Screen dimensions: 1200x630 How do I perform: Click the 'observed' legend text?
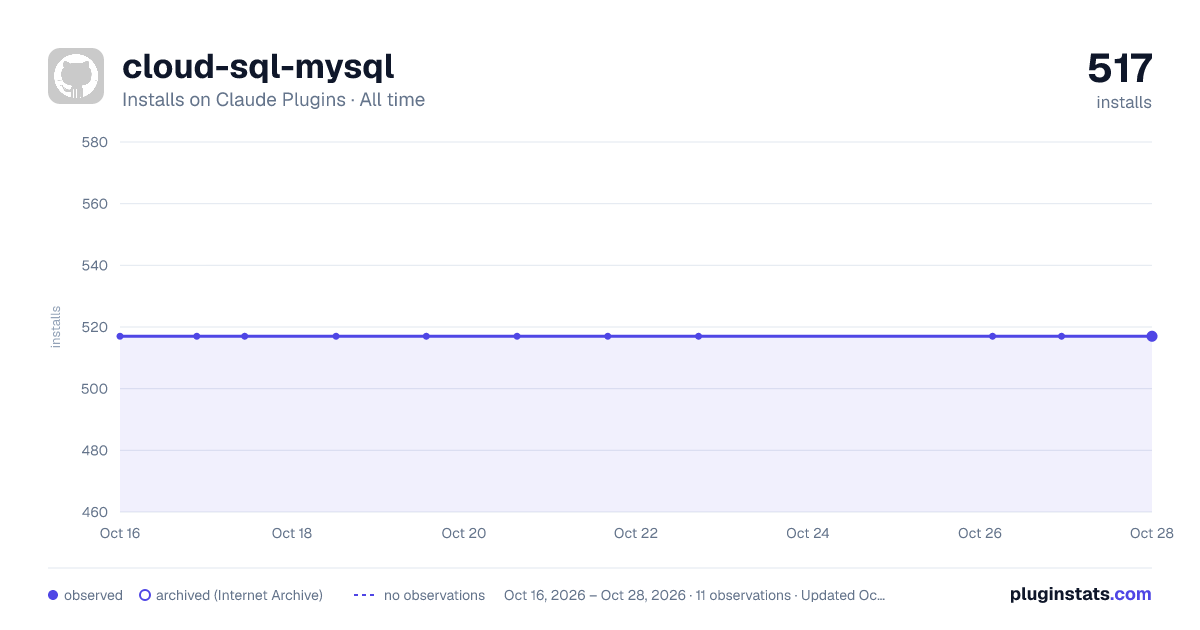click(93, 595)
